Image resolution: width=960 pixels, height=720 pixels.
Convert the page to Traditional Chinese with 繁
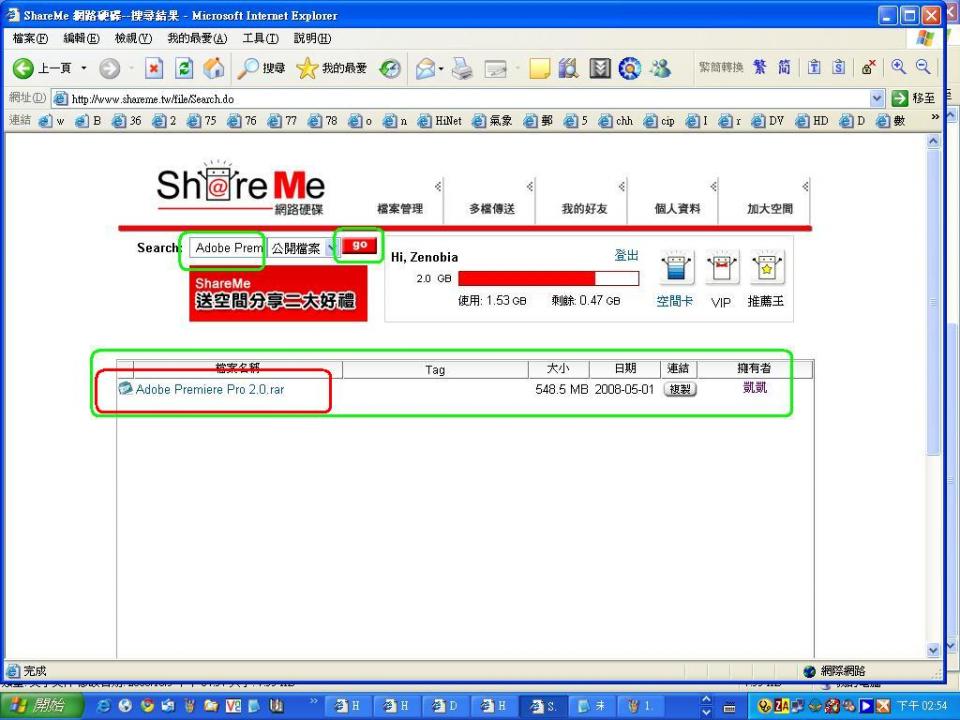coord(759,67)
